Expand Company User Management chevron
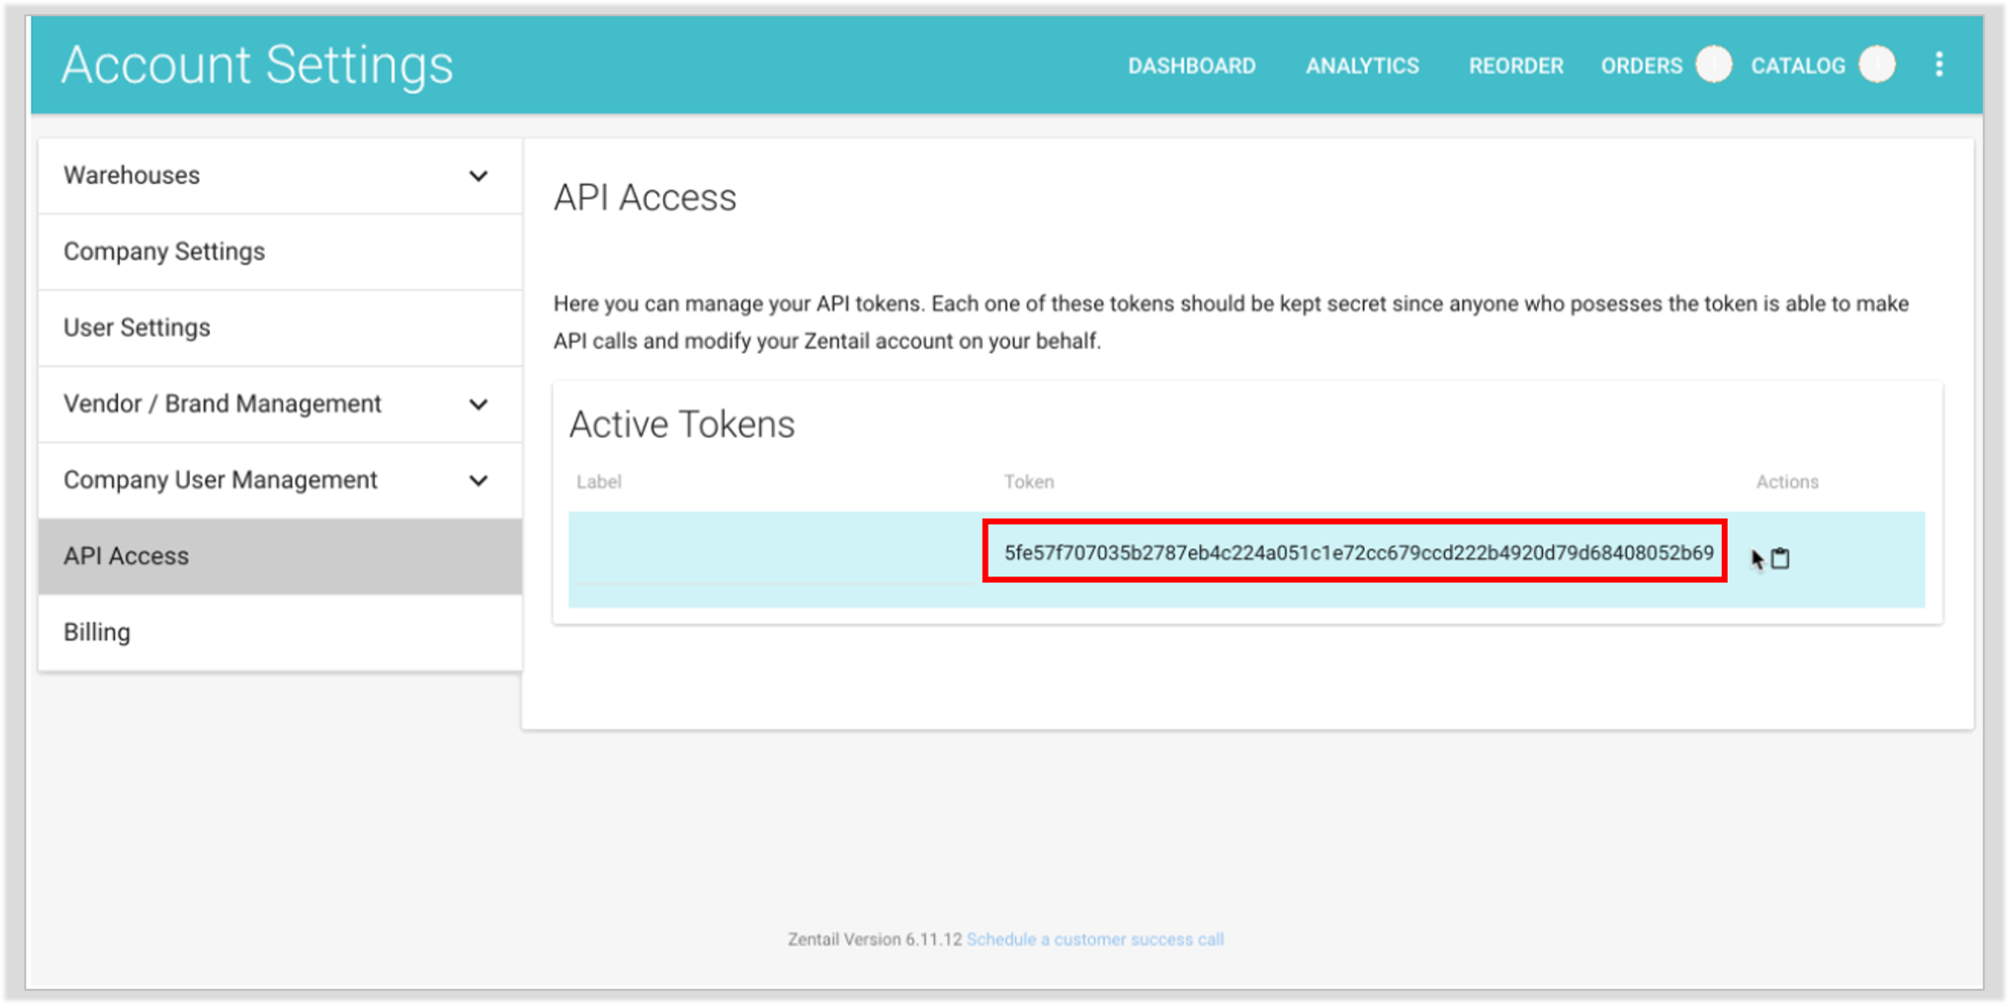The image size is (2009, 1005). pyautogui.click(x=479, y=480)
